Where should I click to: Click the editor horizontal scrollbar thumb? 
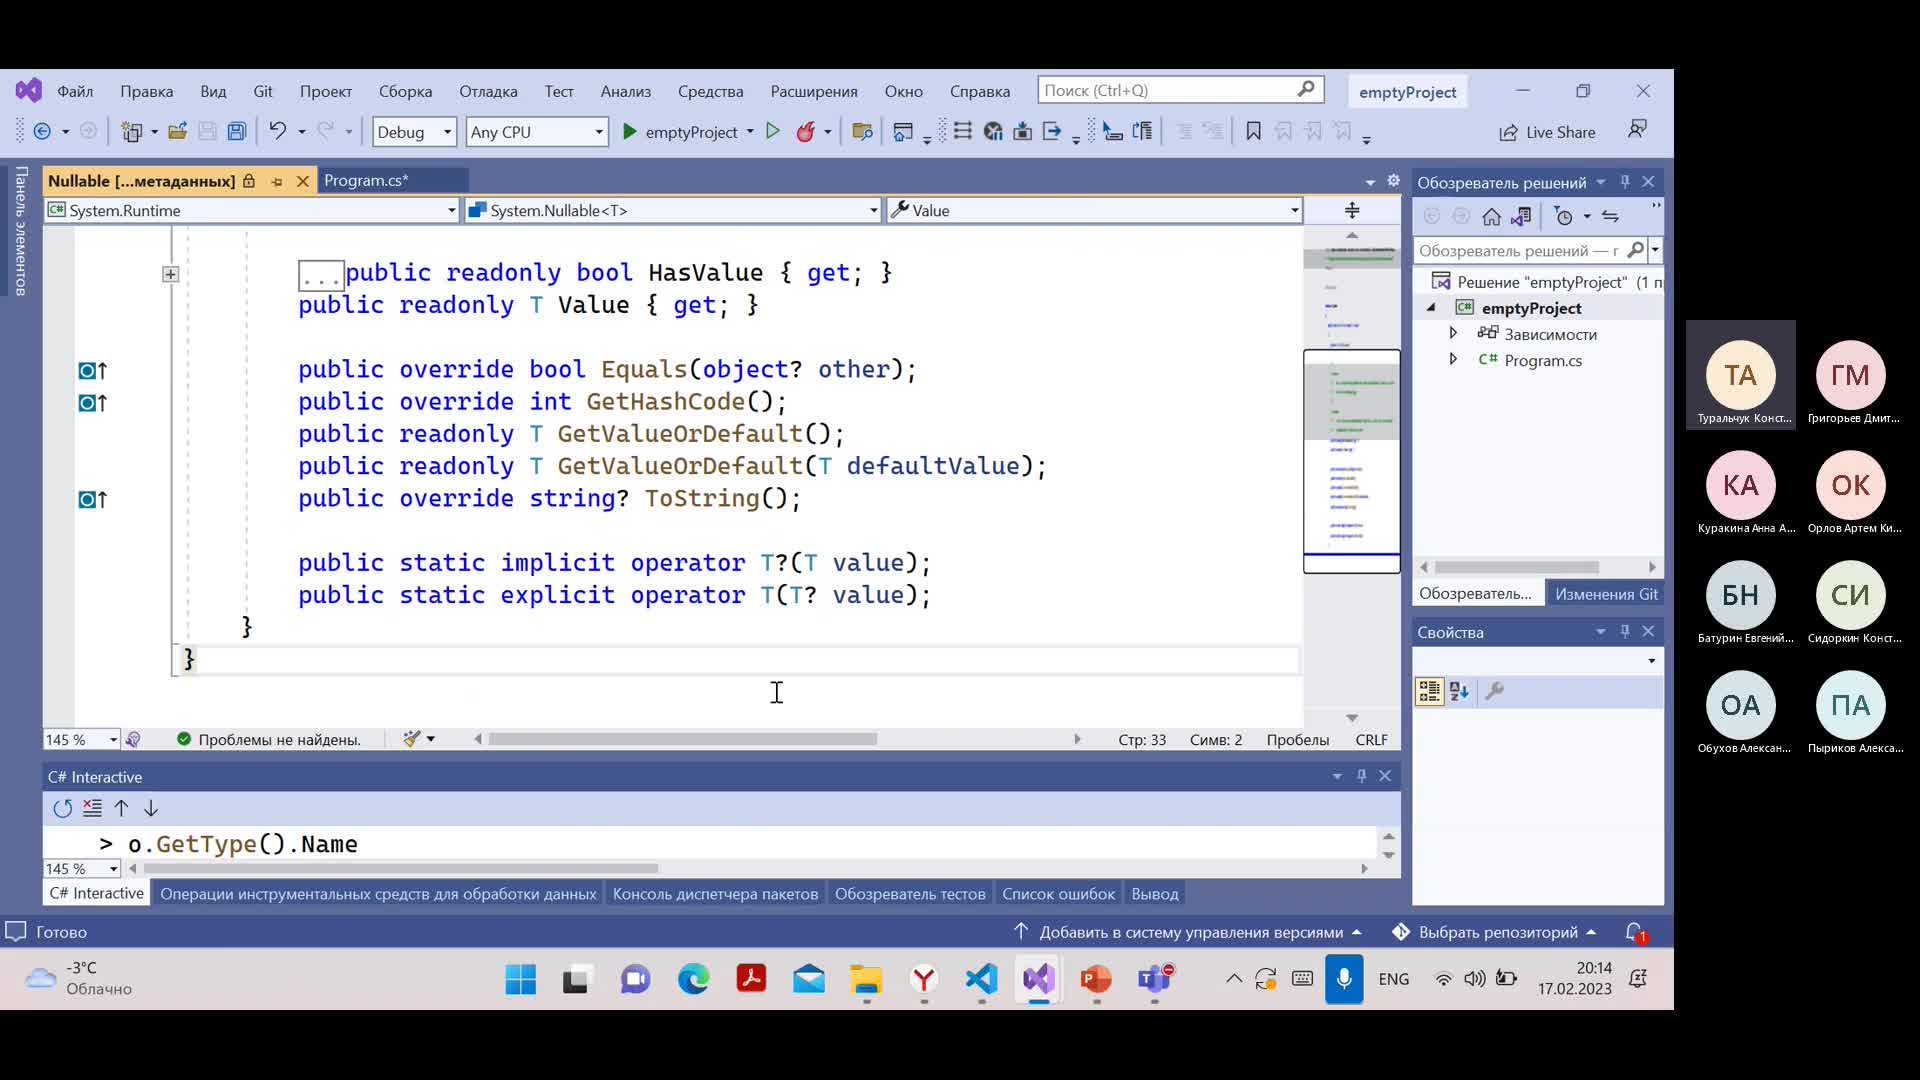683,739
